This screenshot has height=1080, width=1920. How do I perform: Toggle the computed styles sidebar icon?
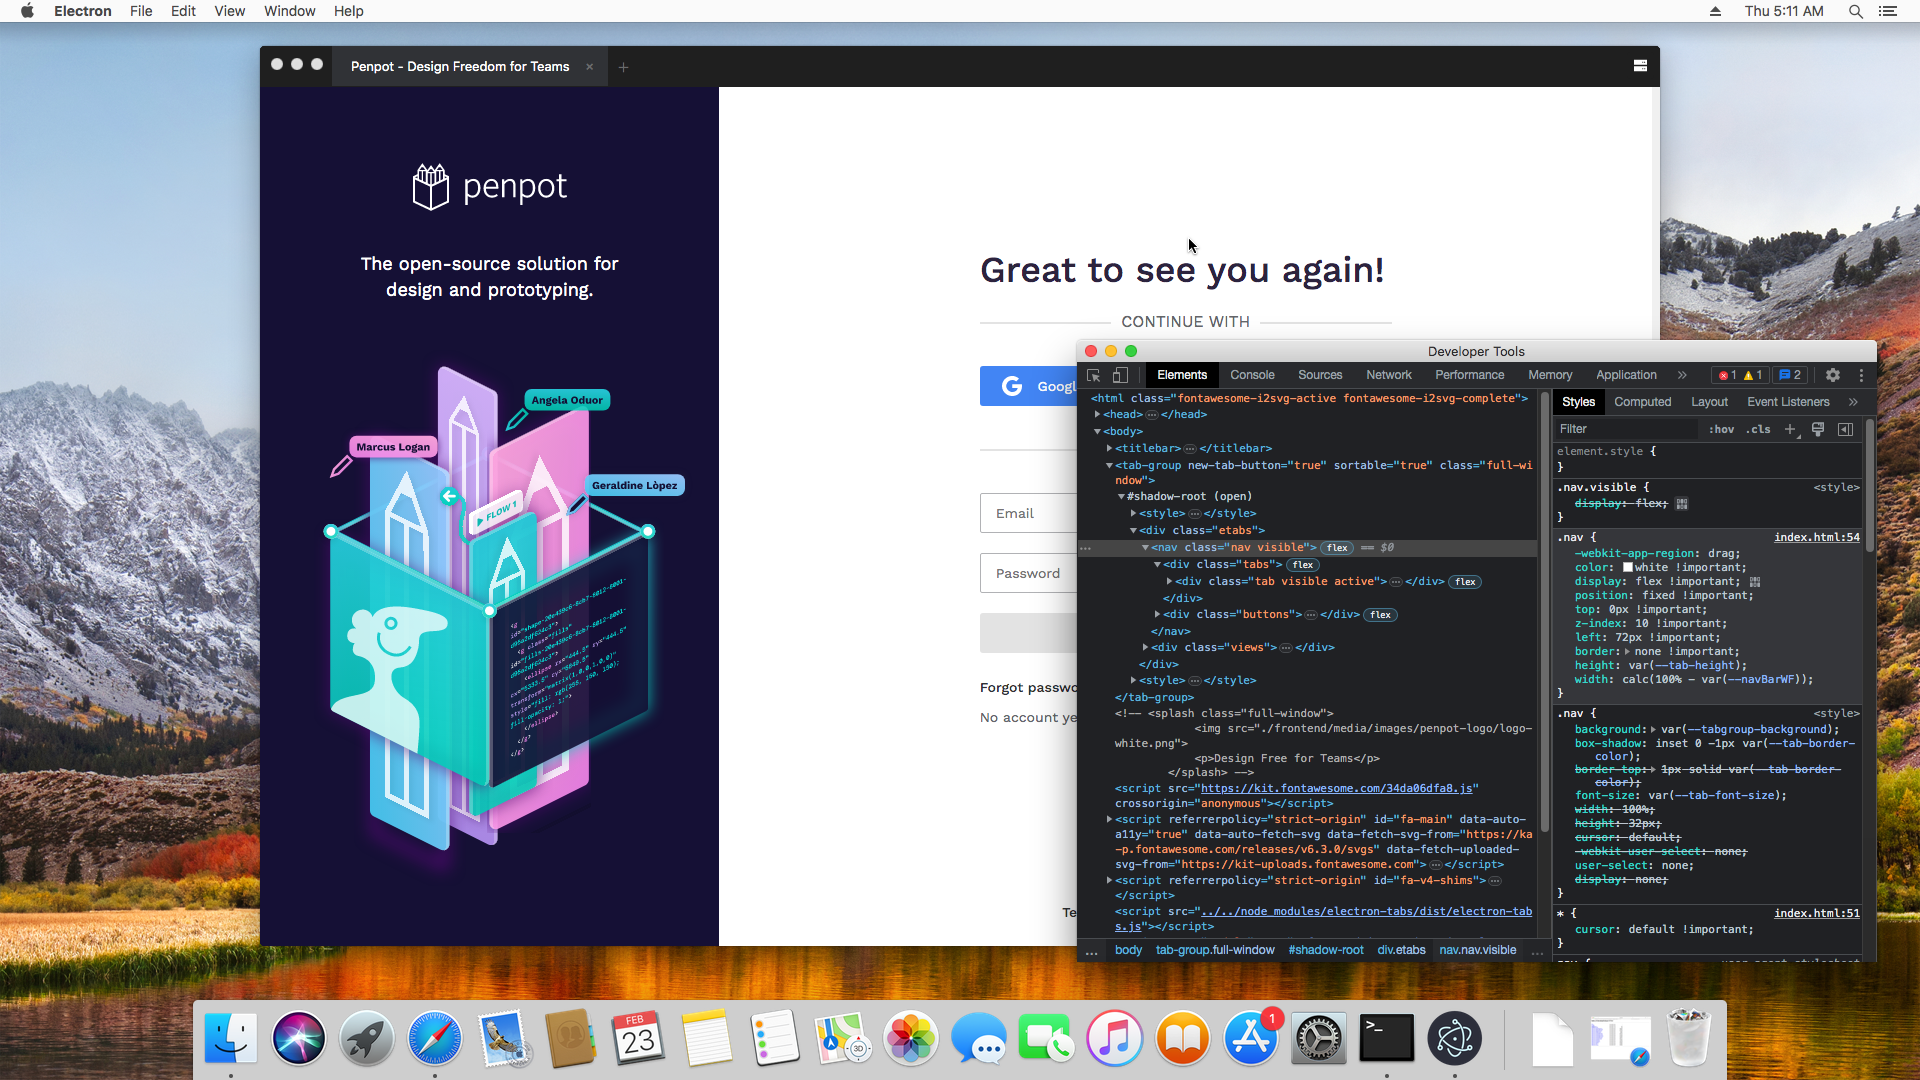(x=1845, y=429)
